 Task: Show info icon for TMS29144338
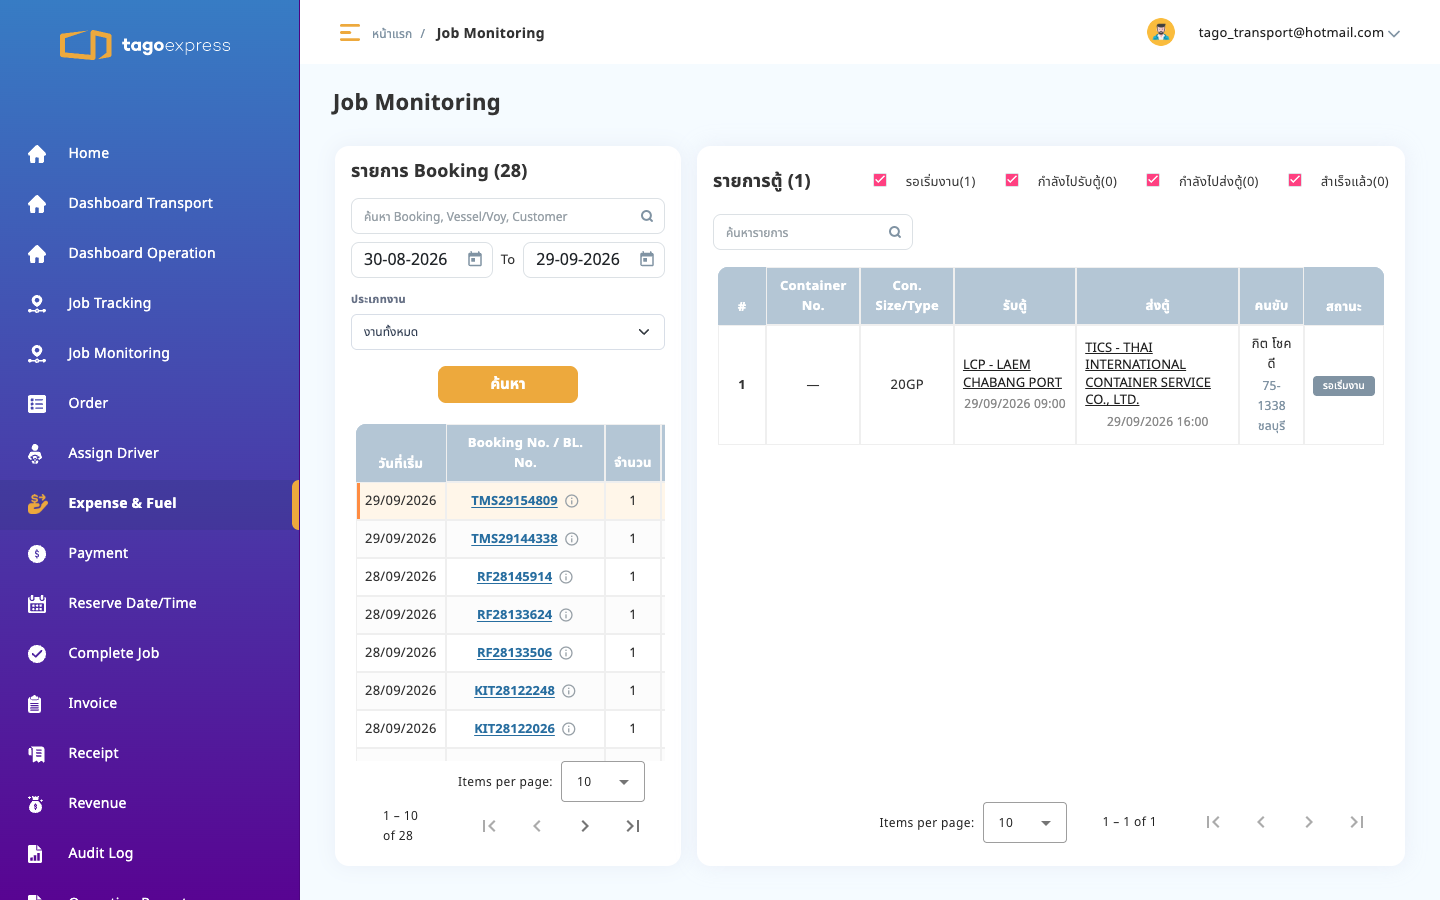pos(572,539)
